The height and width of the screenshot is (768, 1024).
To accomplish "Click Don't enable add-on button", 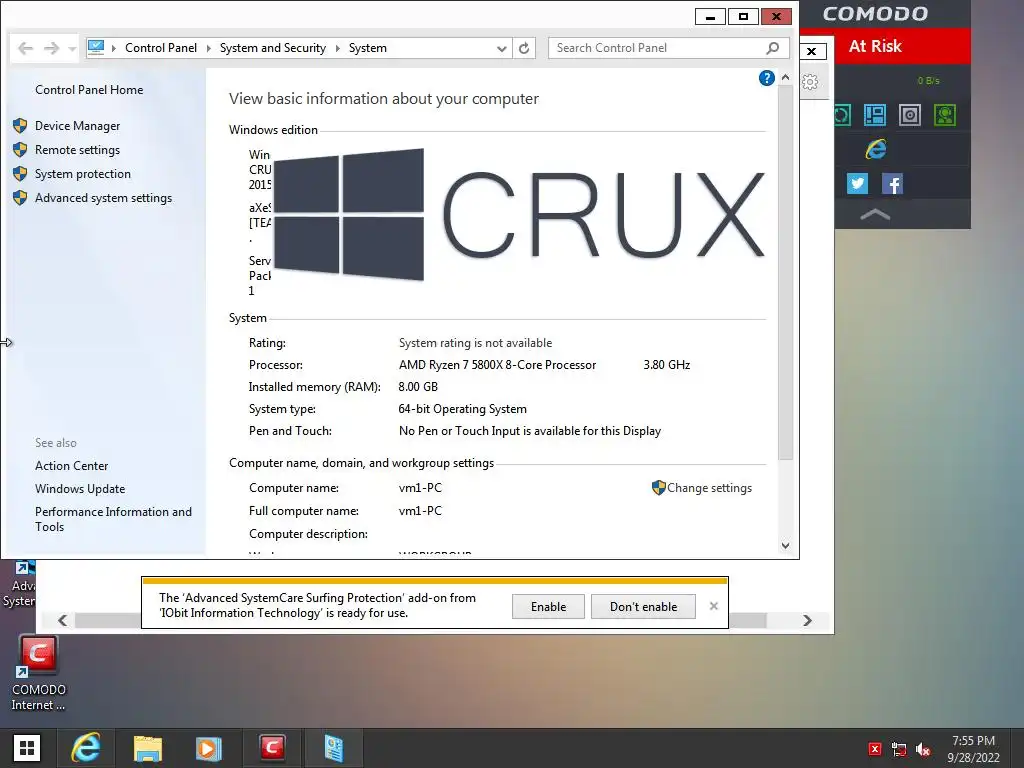I will (x=643, y=607).
